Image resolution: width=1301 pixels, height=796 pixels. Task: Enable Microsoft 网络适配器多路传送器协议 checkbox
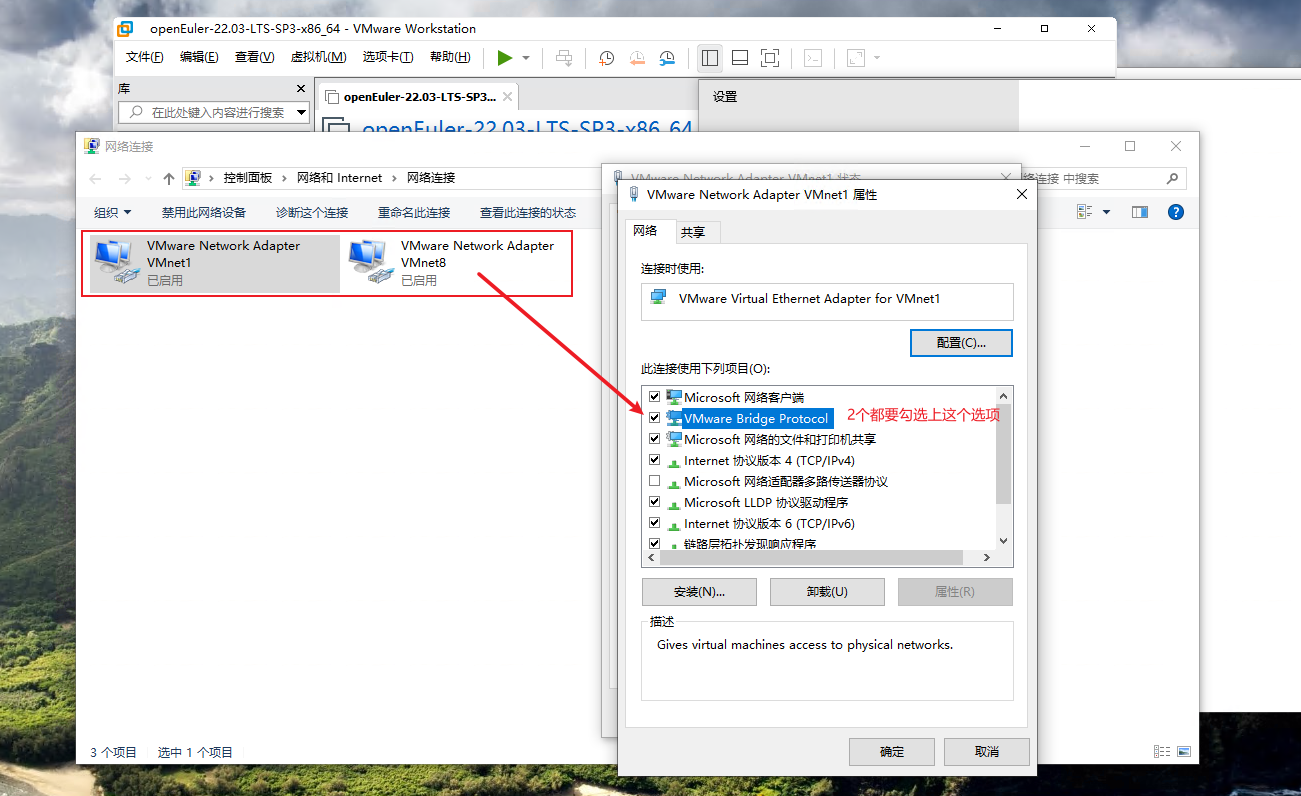655,481
